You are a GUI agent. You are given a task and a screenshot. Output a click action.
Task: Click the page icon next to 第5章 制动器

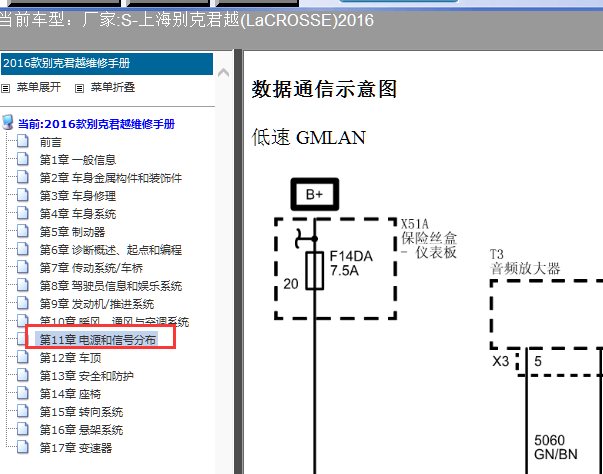[x=23, y=231]
